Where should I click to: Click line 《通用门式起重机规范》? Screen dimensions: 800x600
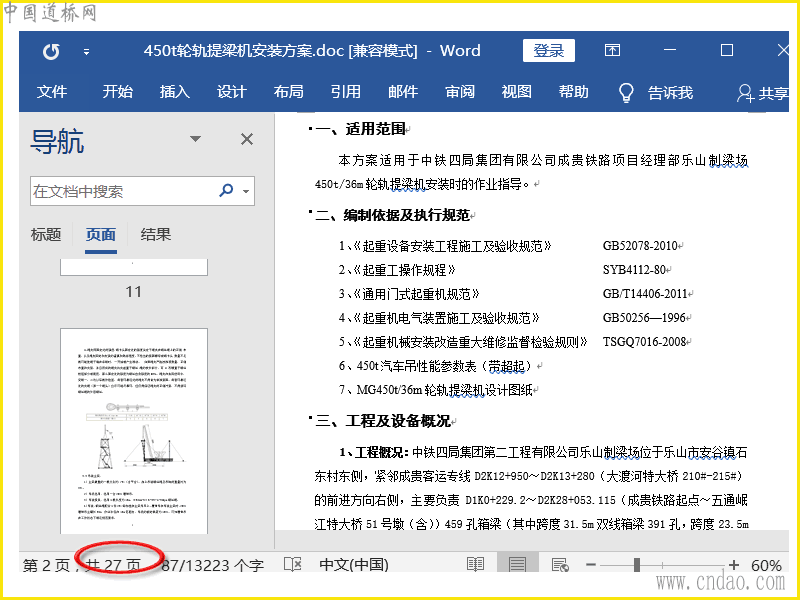tap(409, 294)
